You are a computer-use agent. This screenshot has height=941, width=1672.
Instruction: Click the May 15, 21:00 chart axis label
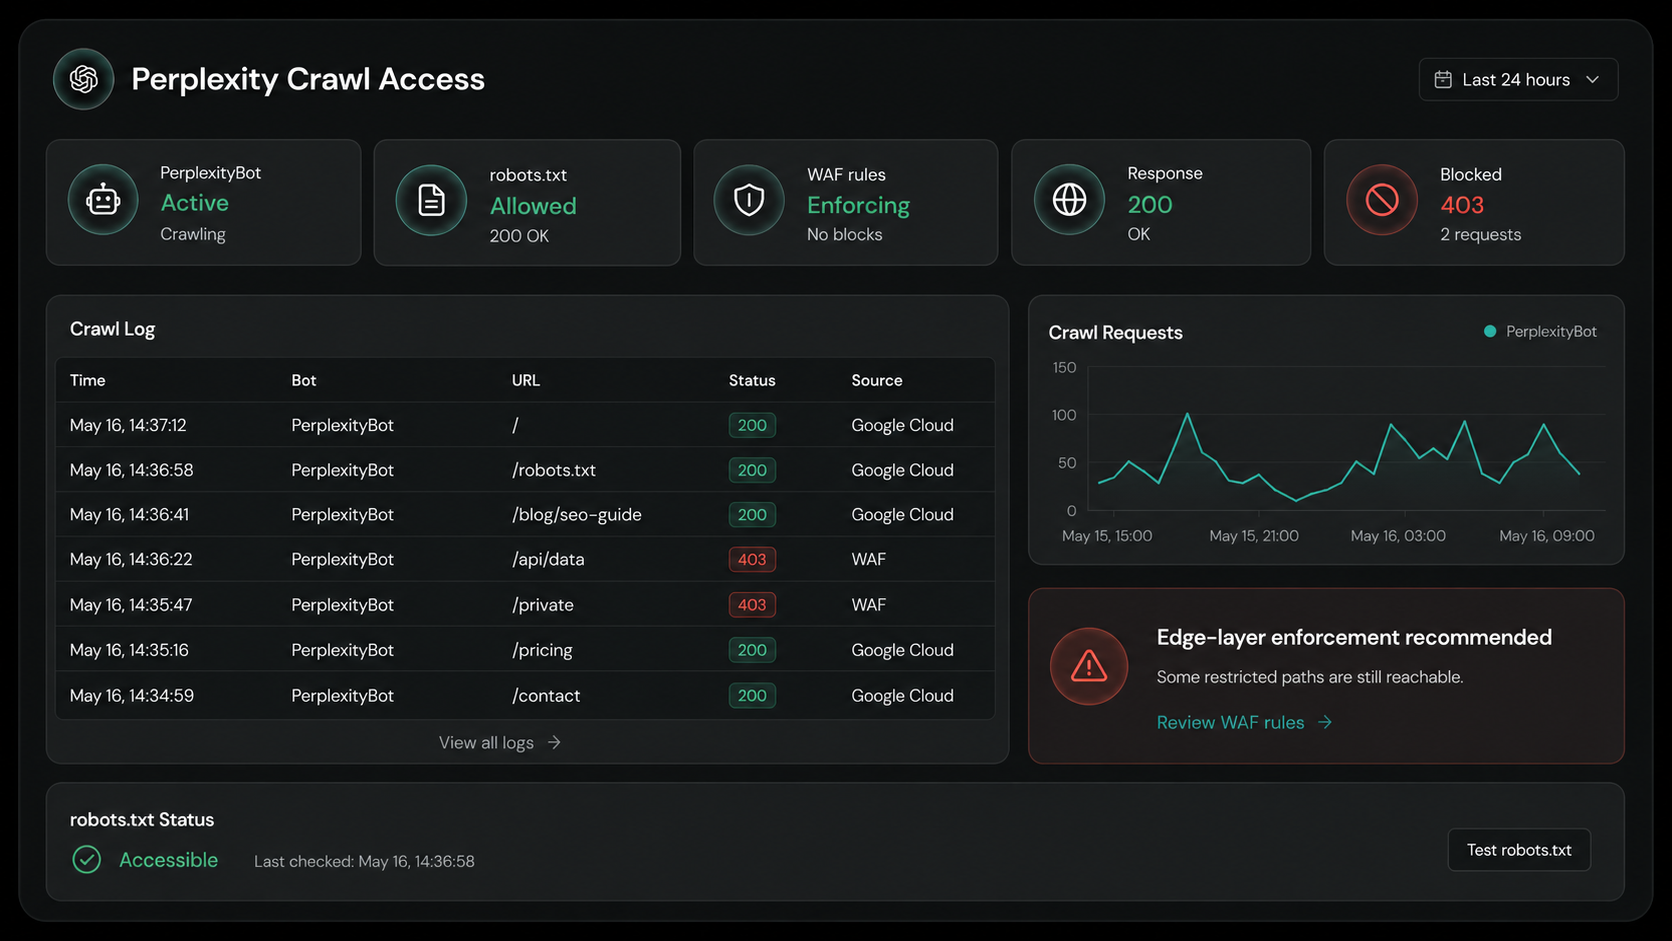(x=1254, y=536)
